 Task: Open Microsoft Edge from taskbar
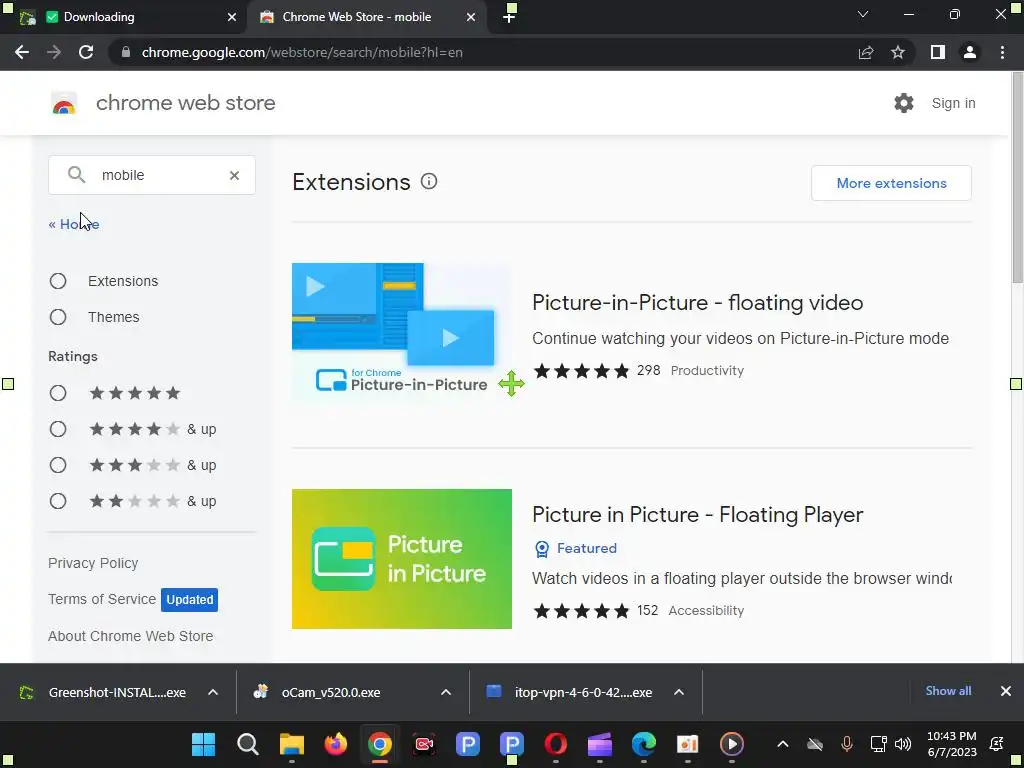[x=643, y=744]
